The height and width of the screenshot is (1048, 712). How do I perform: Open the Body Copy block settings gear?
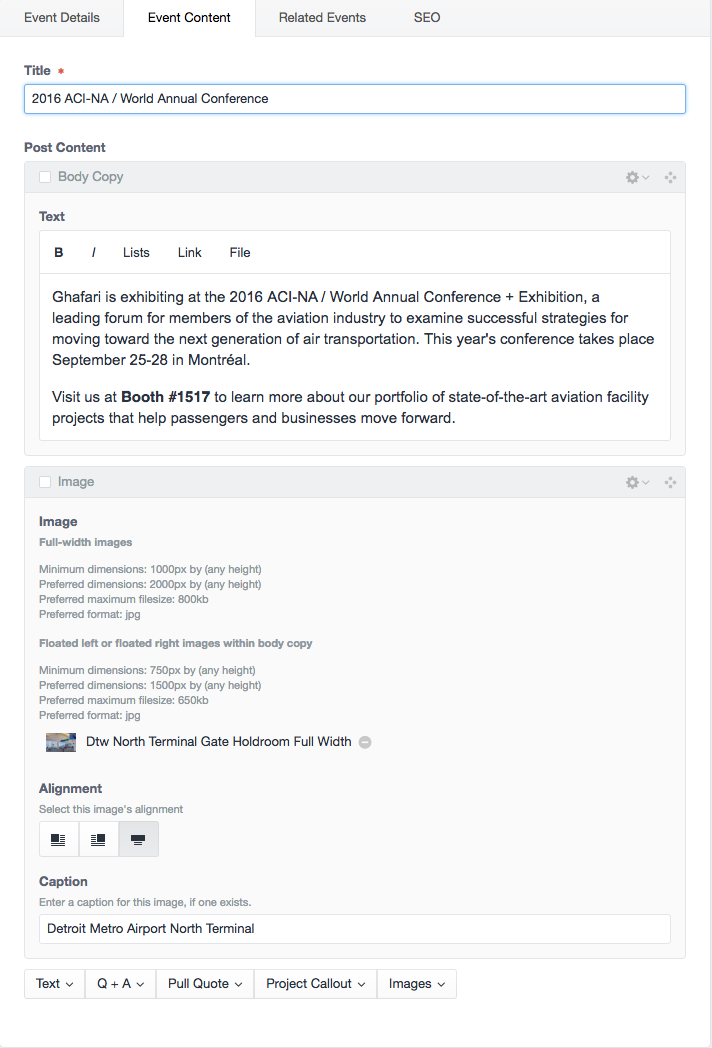(x=637, y=177)
